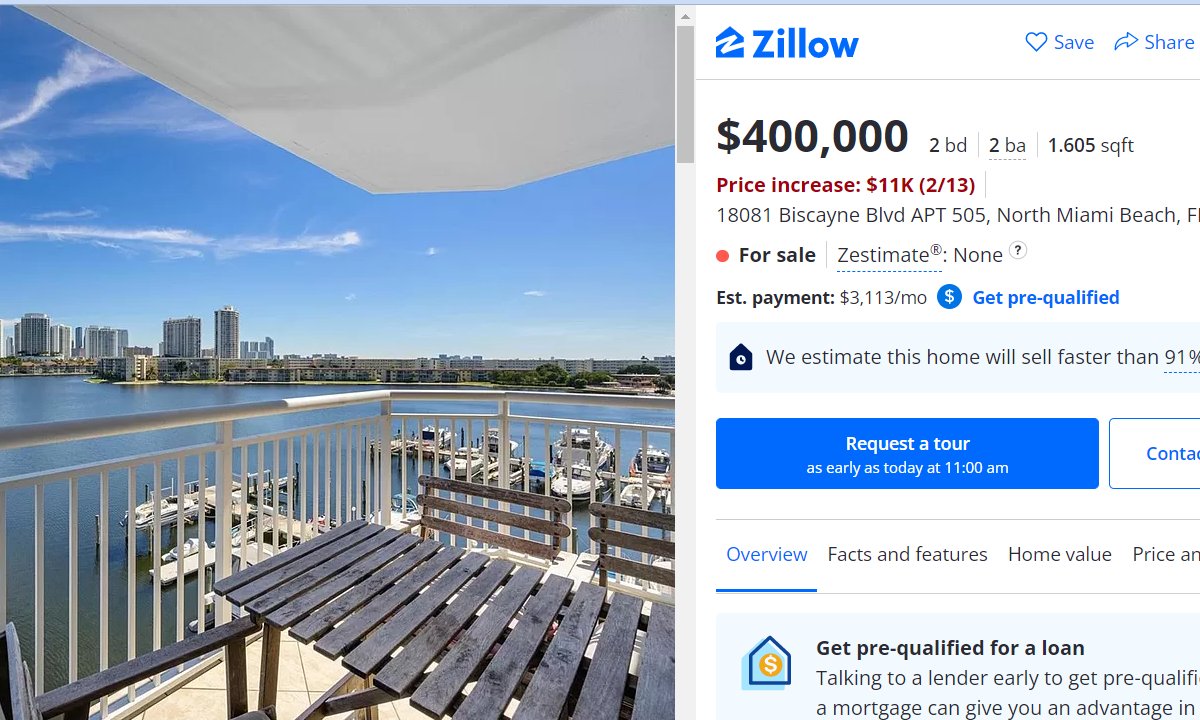Open the Zestimate question mark help
Screen dimensions: 1200x720
[1017, 250]
